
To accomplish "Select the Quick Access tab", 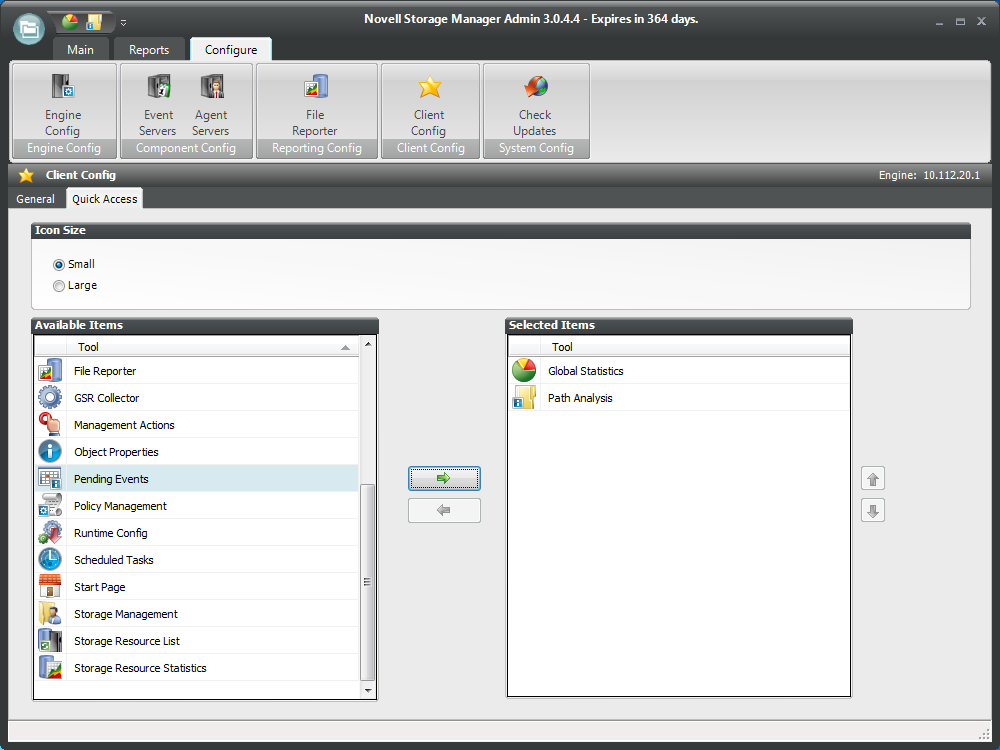I will (105, 199).
